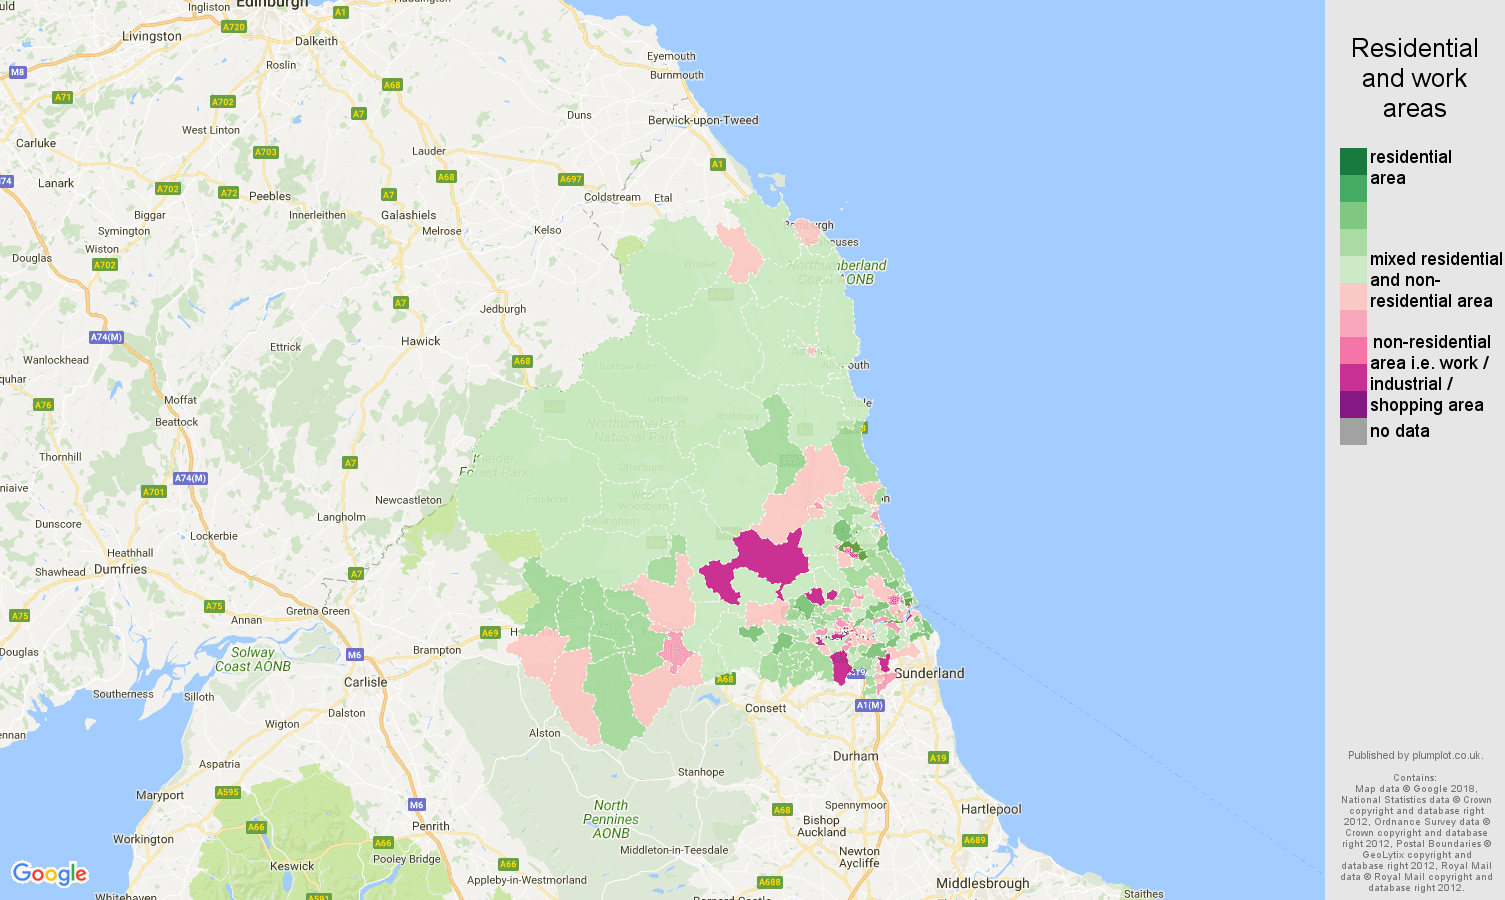This screenshot has width=1505, height=900.
Task: Click the A68 shield near Consett
Action: point(725,678)
